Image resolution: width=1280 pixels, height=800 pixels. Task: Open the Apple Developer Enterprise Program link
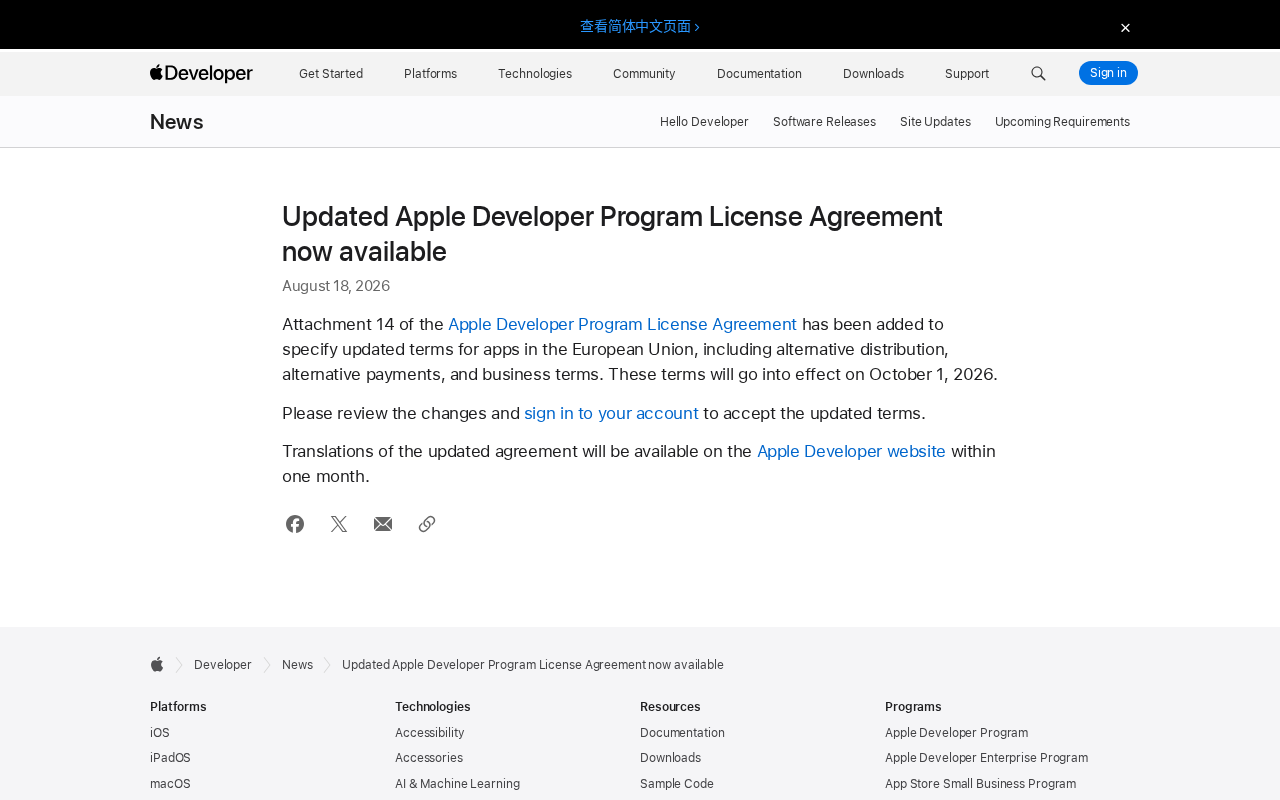pos(986,758)
